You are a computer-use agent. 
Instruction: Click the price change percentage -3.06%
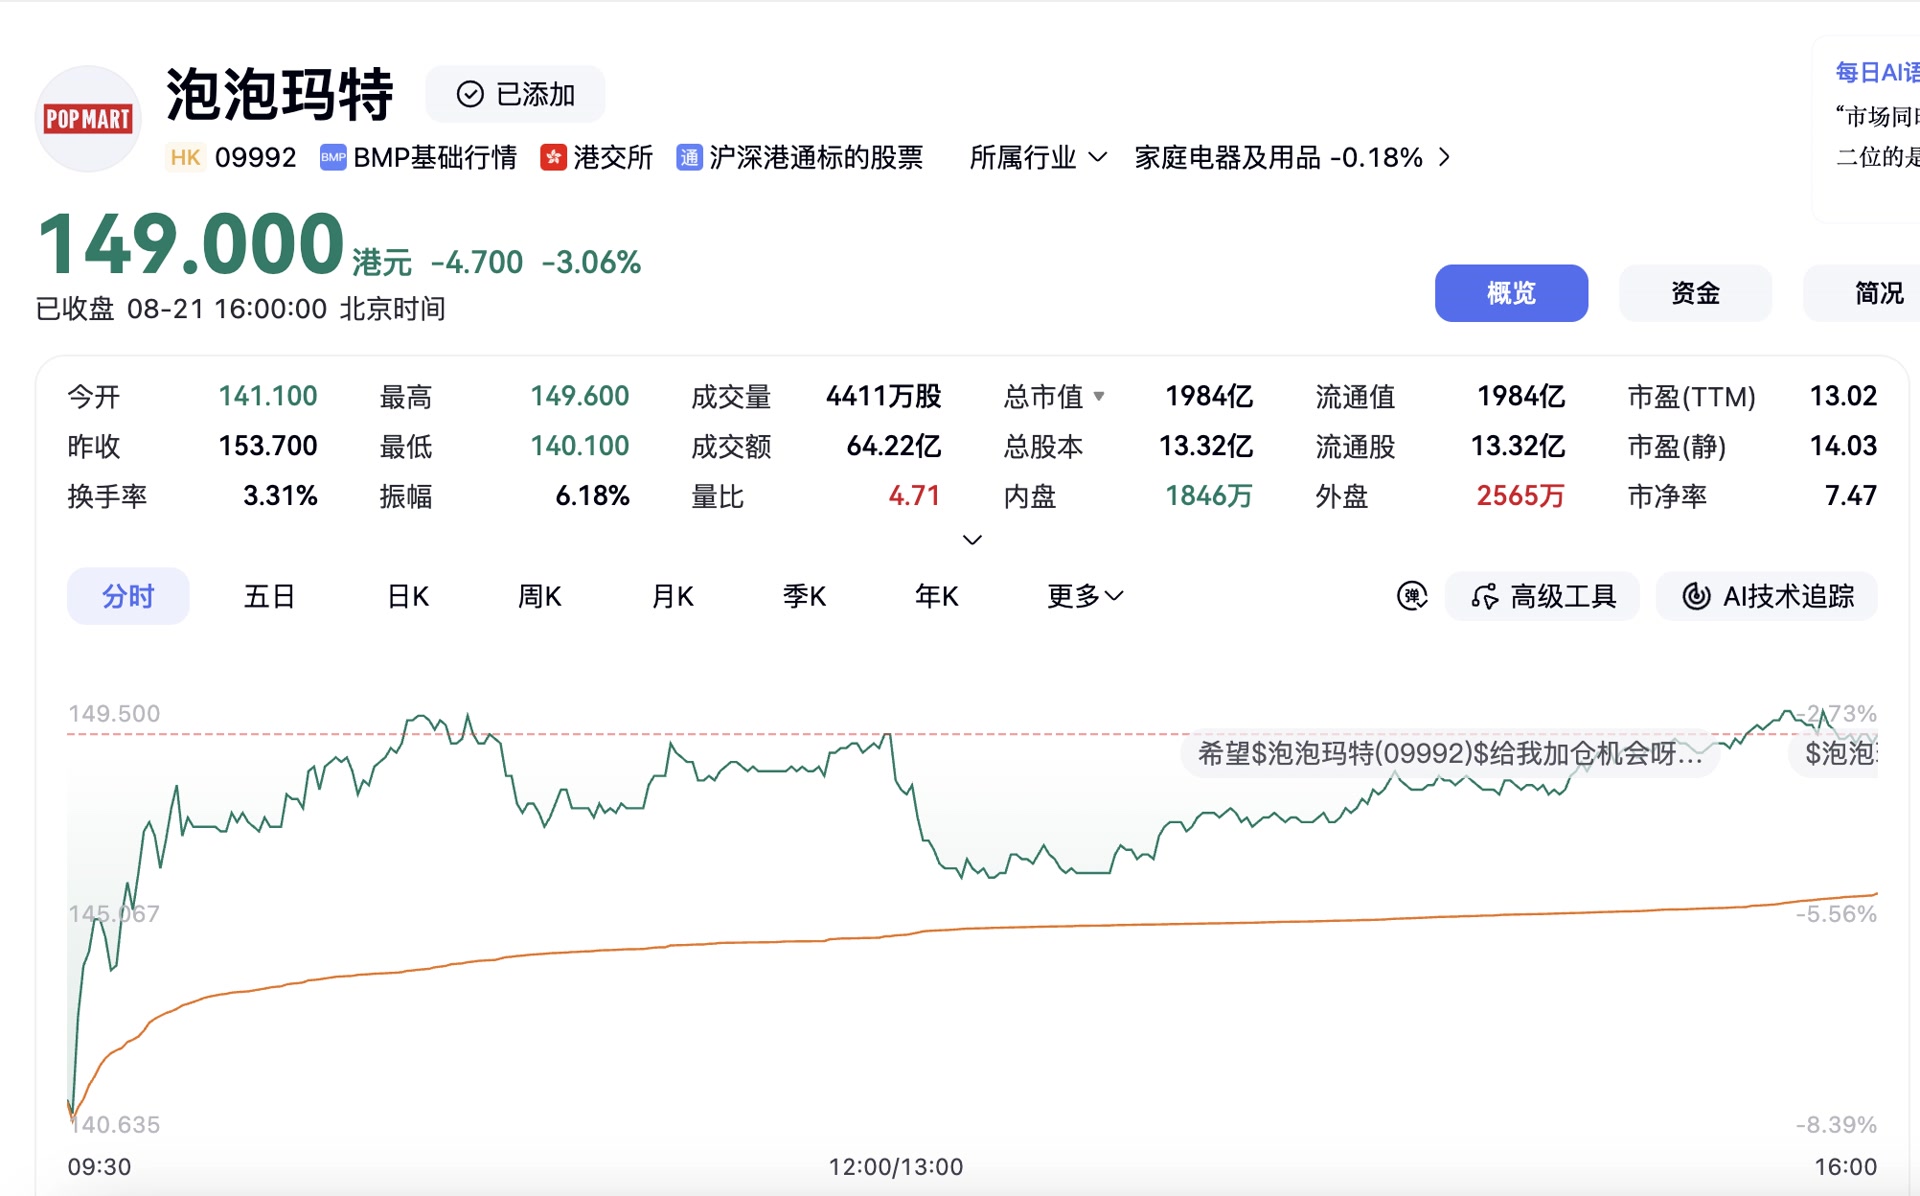point(591,262)
